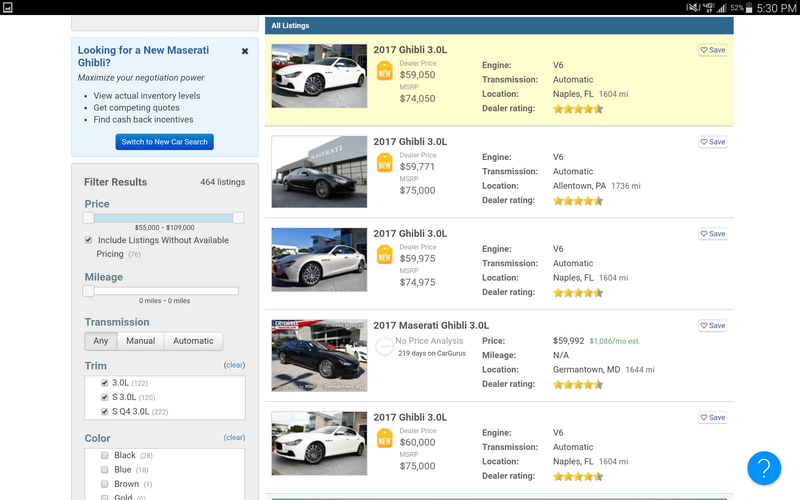Click NEW tag icon on $59,771 listing
This screenshot has width=800, height=500.
point(385,163)
